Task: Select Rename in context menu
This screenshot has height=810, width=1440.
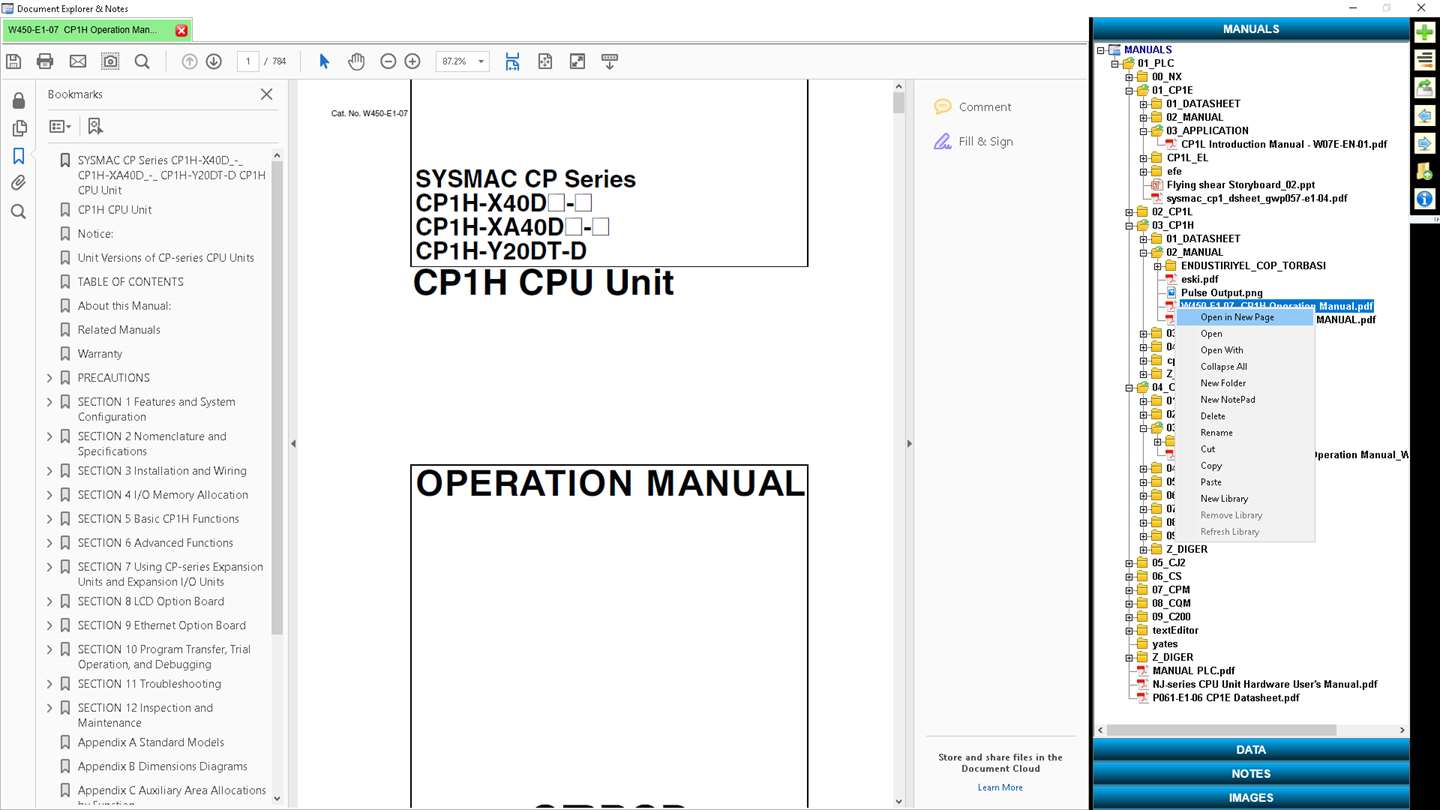Action: pos(1244,433)
